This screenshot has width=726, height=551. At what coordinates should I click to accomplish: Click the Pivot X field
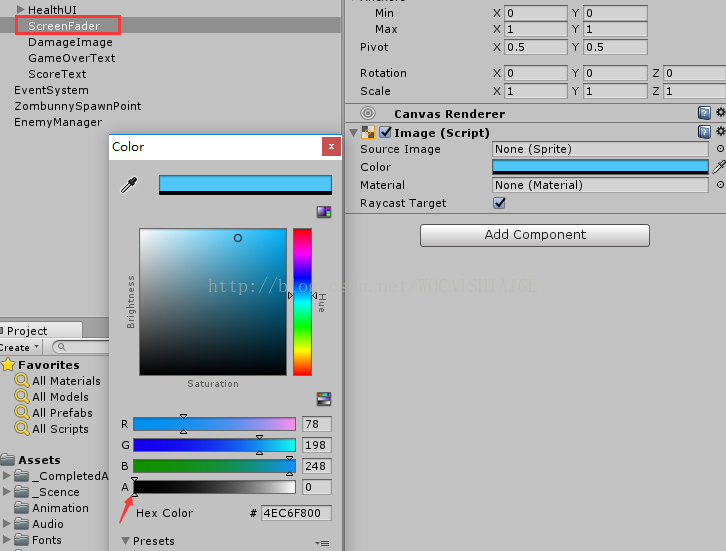pyautogui.click(x=536, y=47)
